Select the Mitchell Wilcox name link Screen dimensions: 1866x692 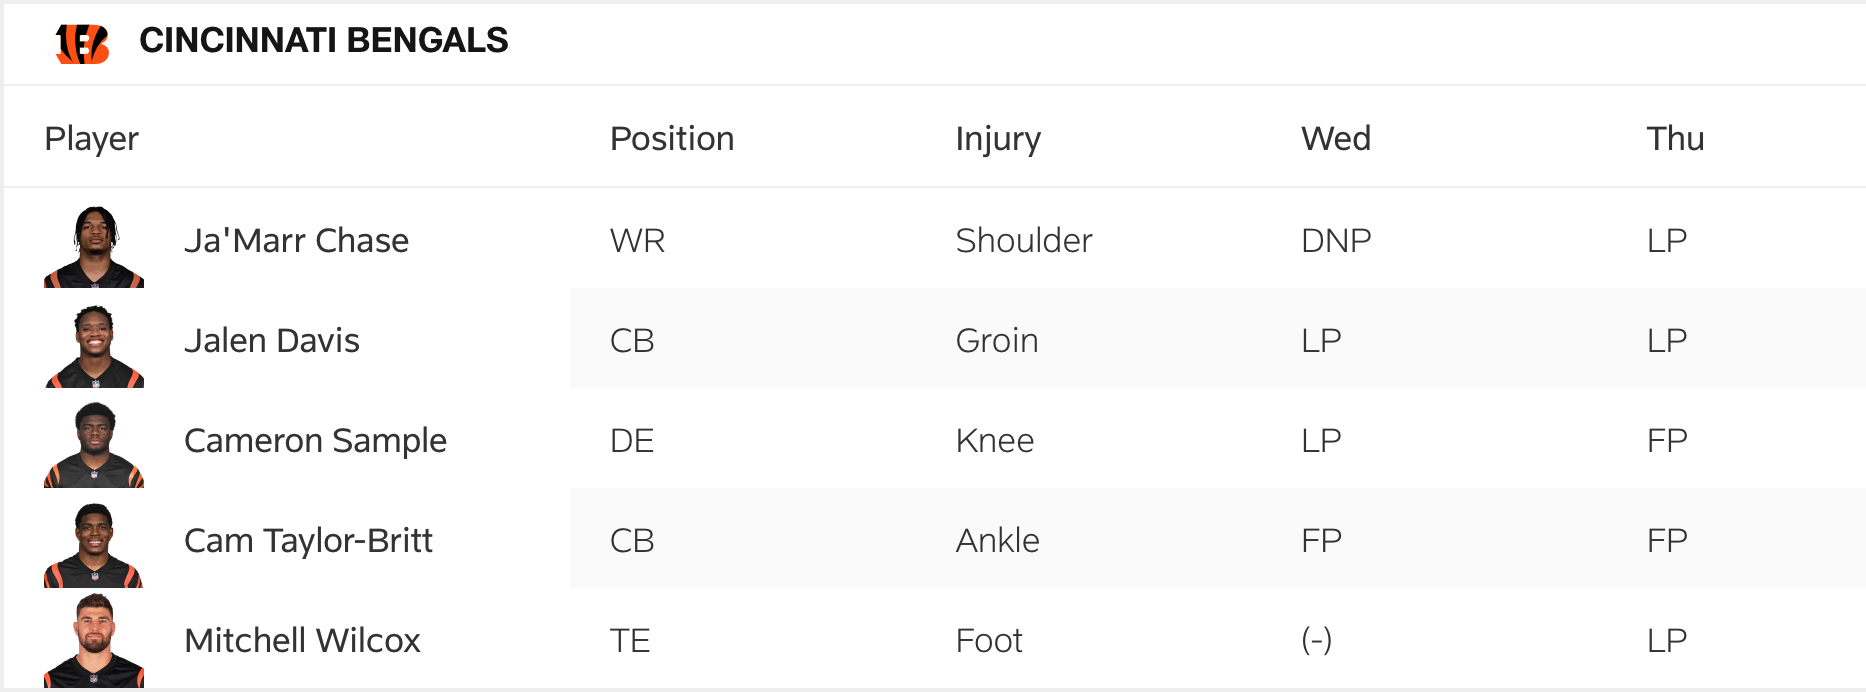(x=302, y=641)
